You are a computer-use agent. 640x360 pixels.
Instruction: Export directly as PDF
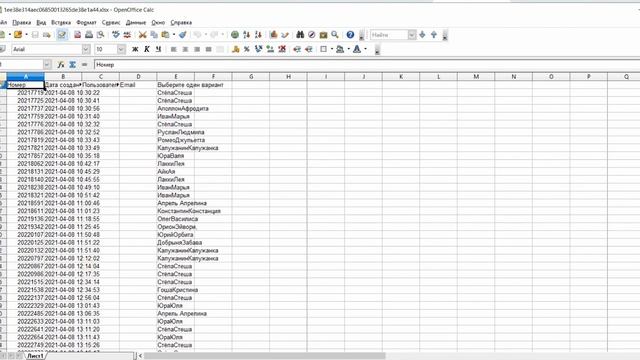pos(78,35)
